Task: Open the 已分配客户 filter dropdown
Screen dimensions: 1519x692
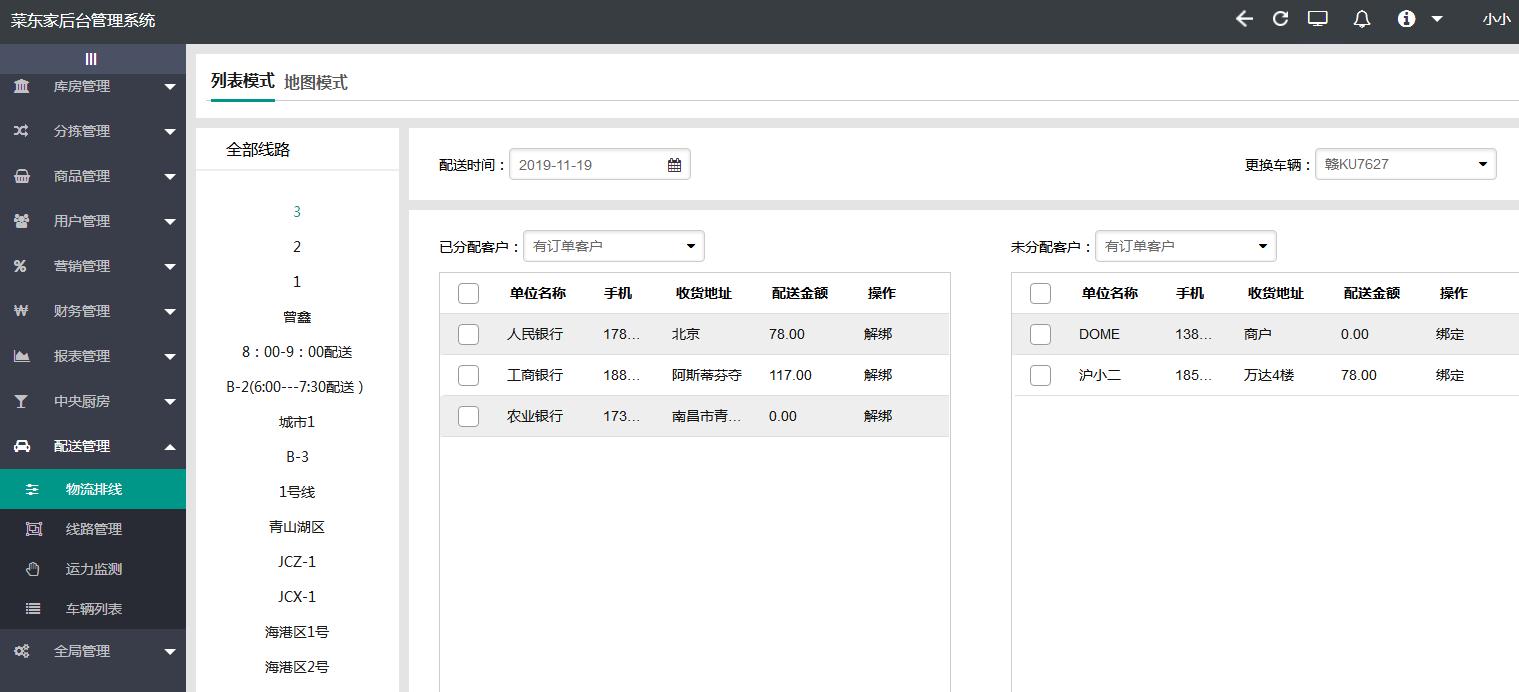Action: click(x=613, y=246)
